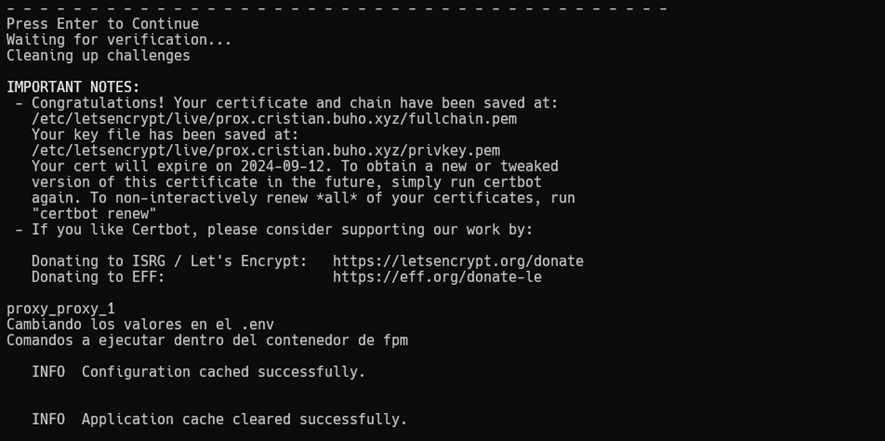885x441 pixels.
Task: Click the "Press Enter to Continue" line
Action: tap(102, 24)
